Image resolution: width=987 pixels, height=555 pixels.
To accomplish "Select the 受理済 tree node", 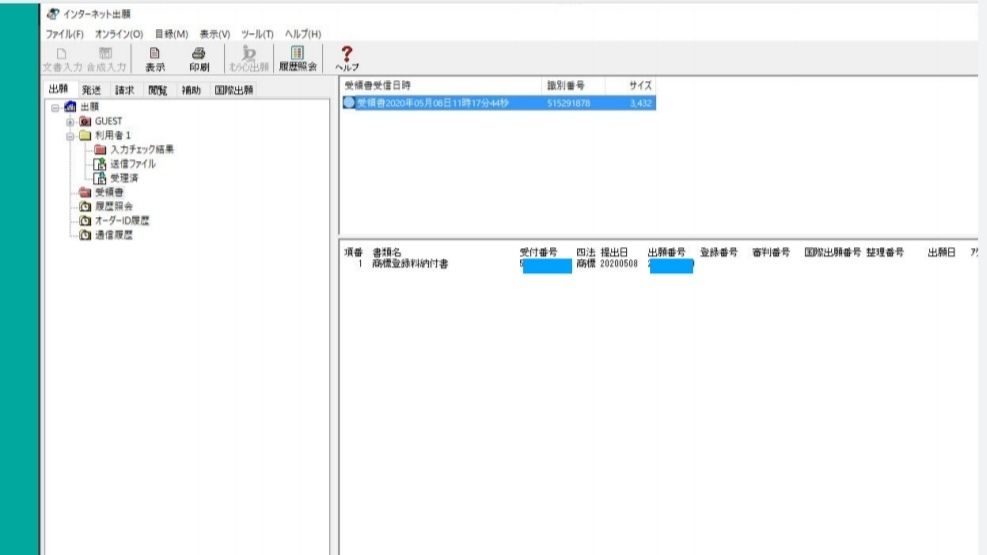I will 124,178.
